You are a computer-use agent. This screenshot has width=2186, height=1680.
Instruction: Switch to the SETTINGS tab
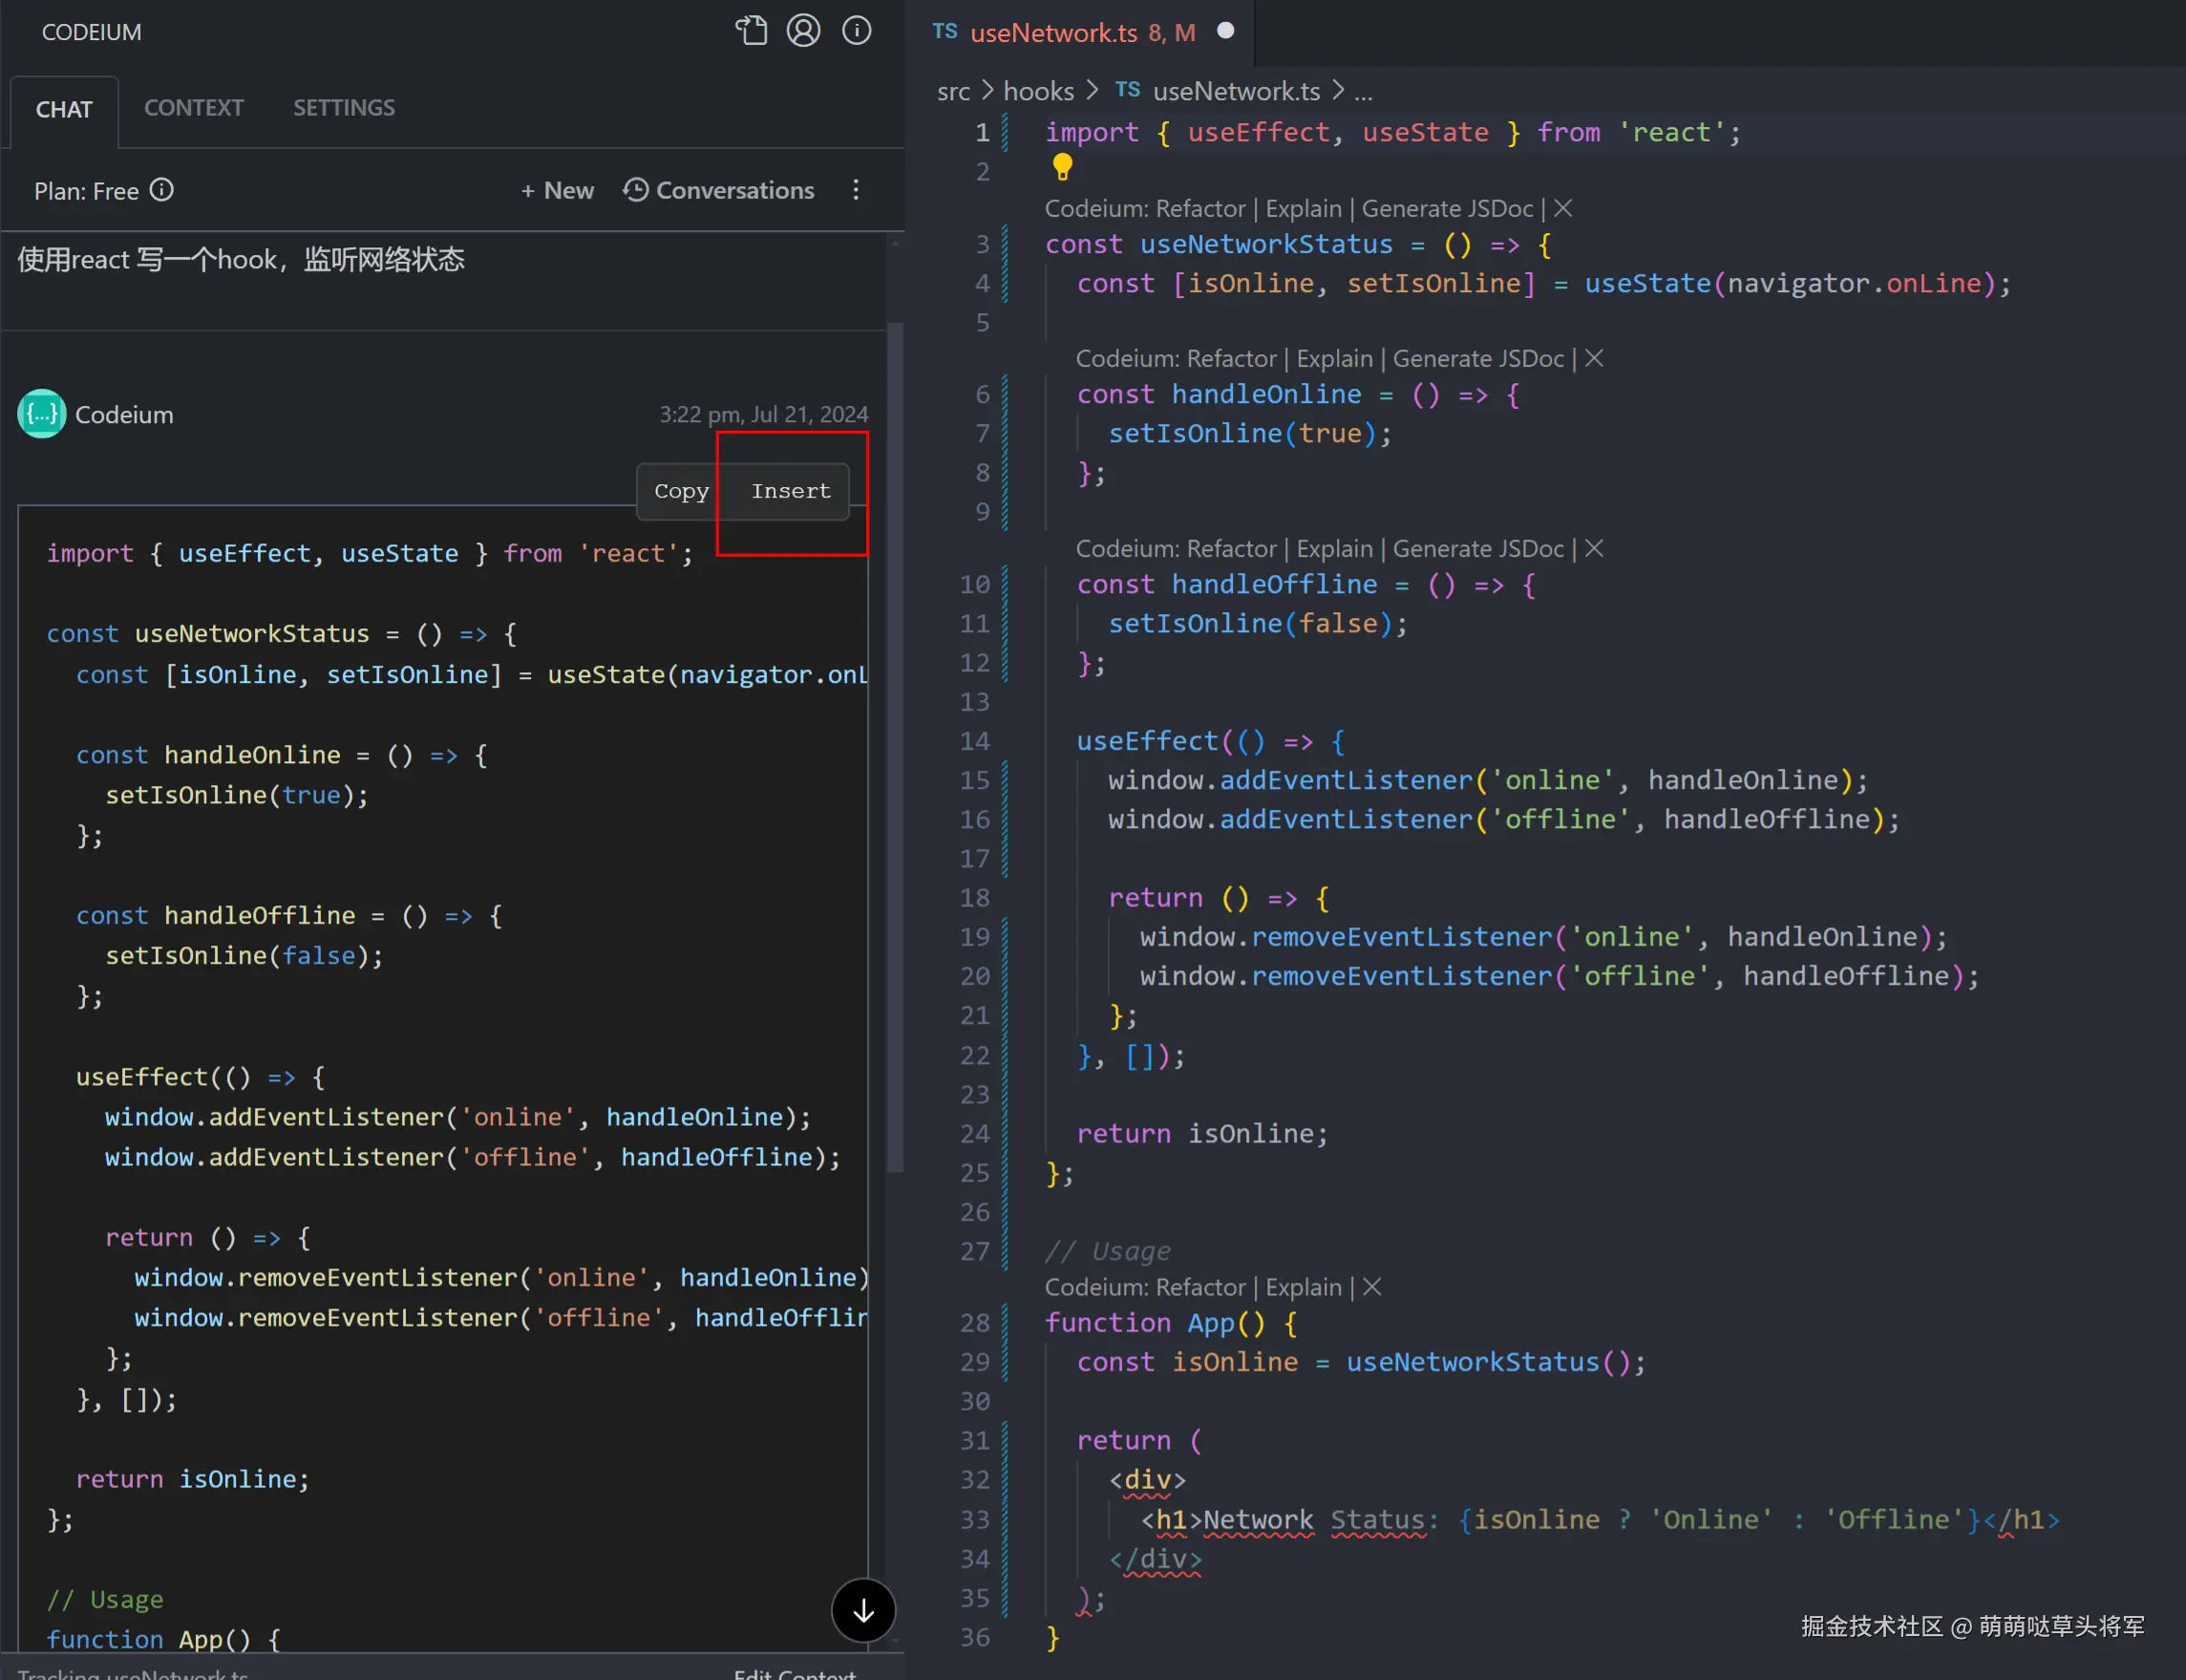point(343,108)
